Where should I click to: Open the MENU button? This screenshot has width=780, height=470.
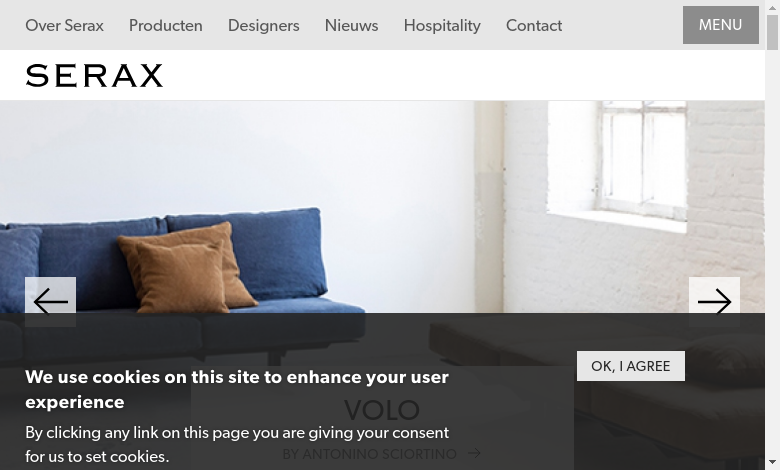pos(720,25)
